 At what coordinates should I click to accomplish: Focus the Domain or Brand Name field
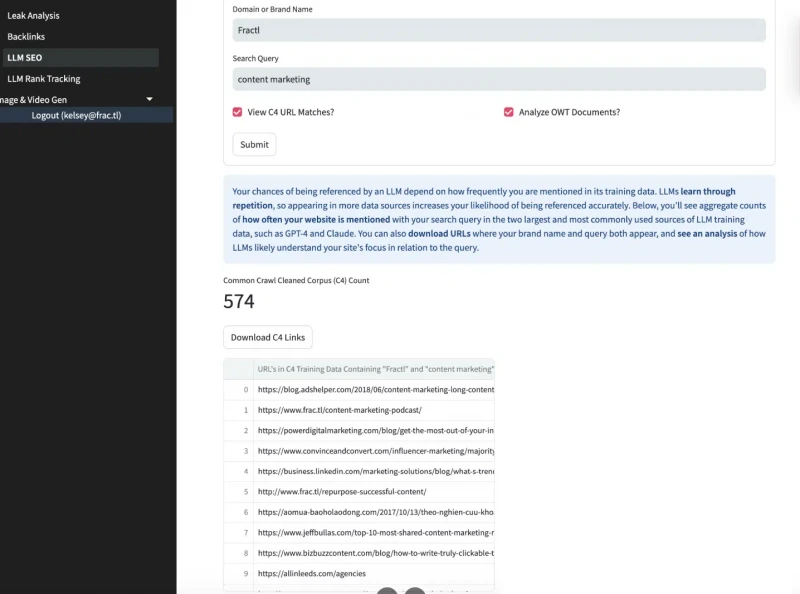(499, 30)
